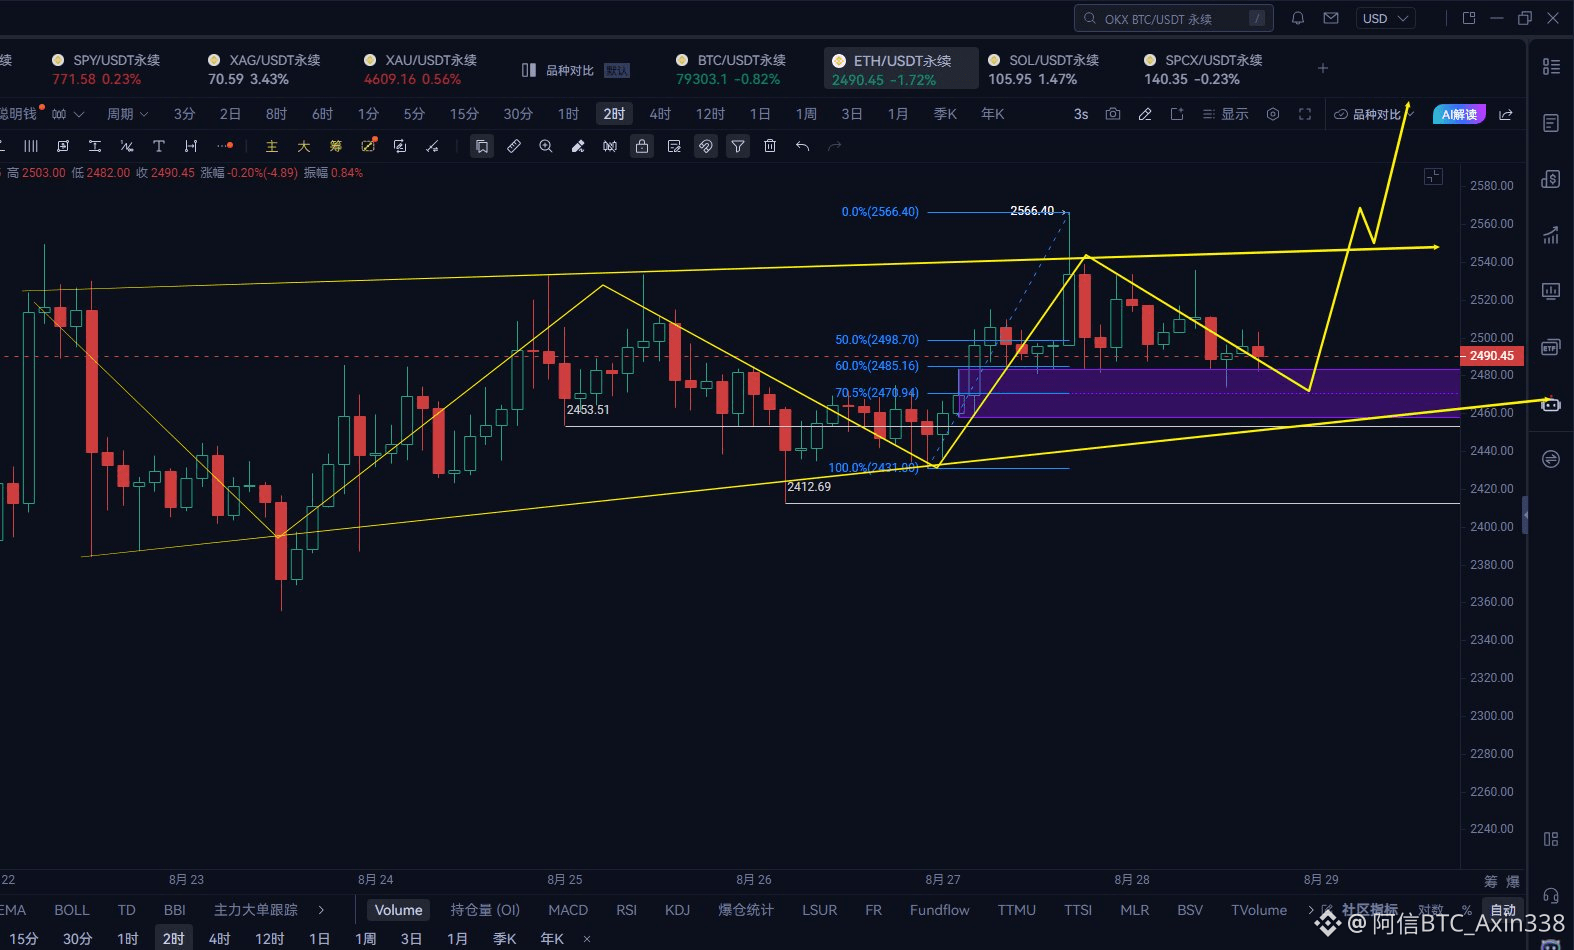This screenshot has height=950, width=1574.
Task: Select the 4时 timeframe in top bar
Action: coord(660,114)
